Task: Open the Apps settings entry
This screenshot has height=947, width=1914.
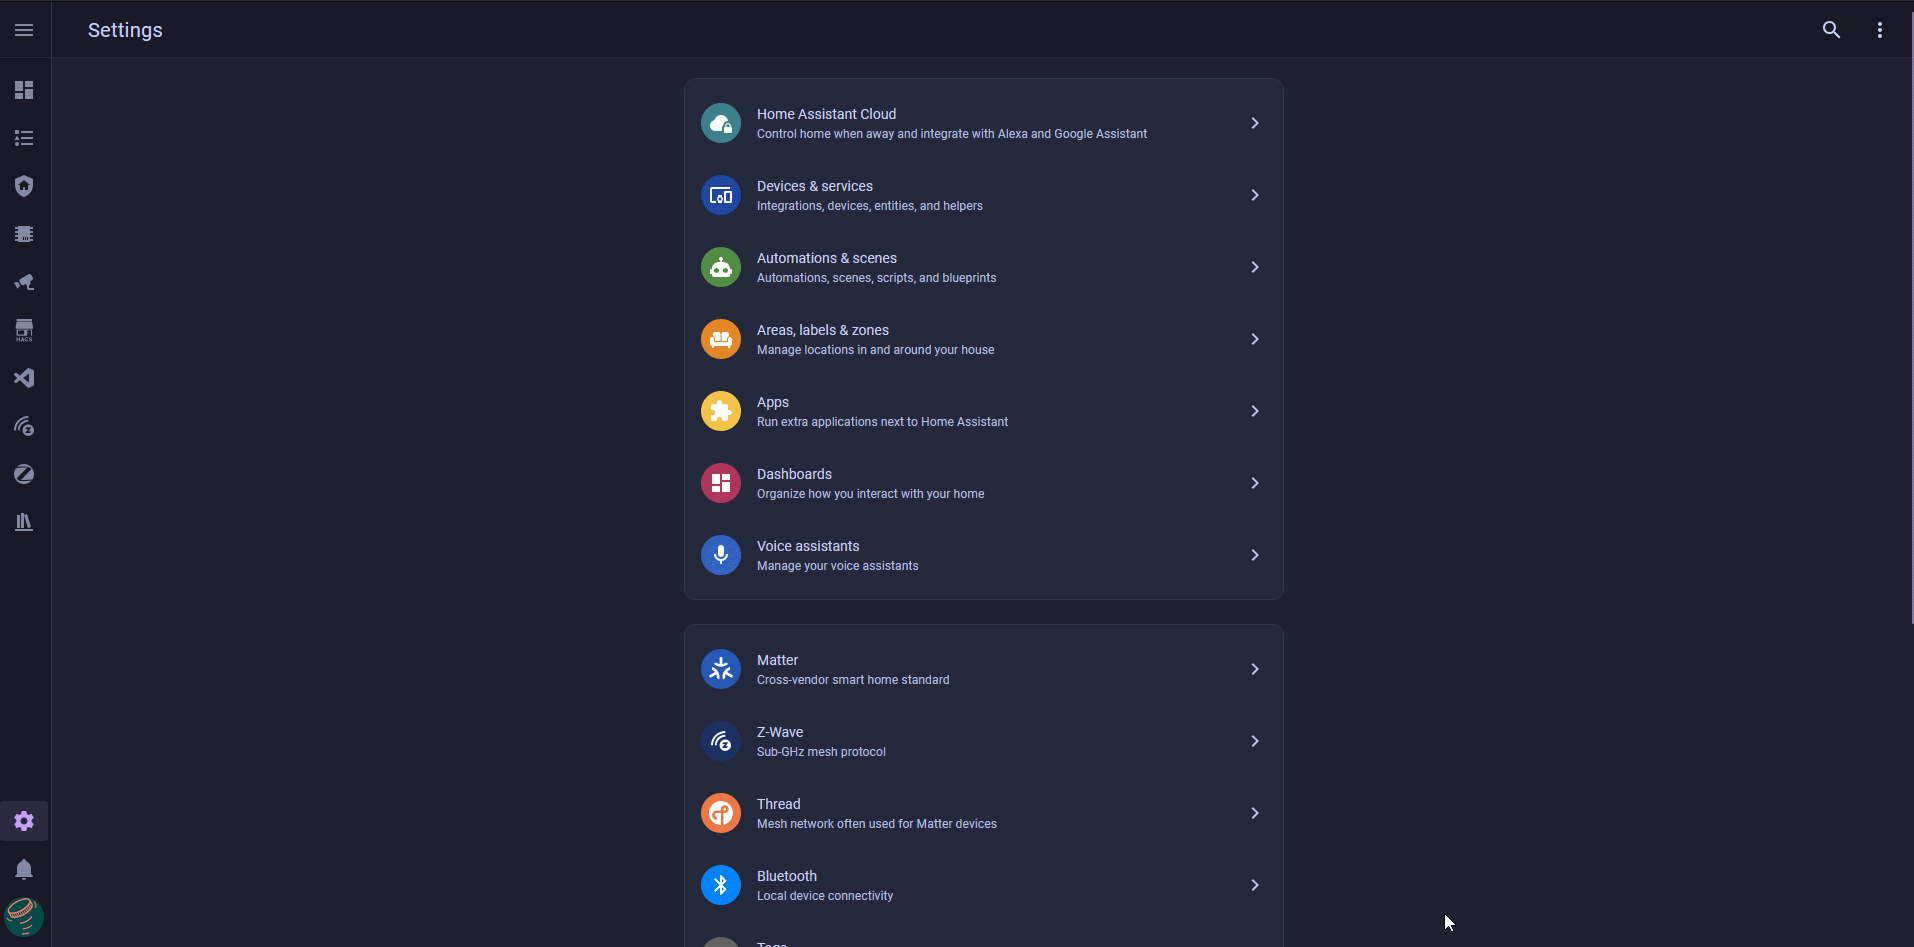Action: [x=984, y=411]
